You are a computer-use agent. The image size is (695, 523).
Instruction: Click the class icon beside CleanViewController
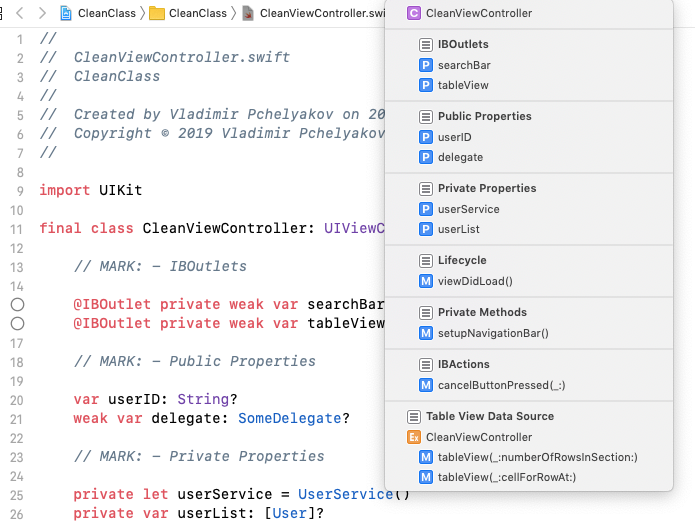pos(413,13)
